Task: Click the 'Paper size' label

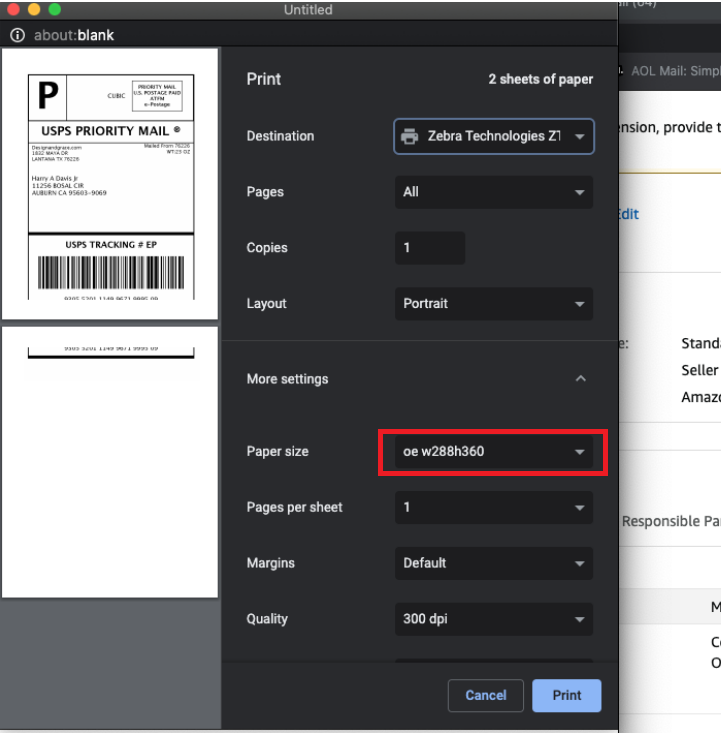Action: [278, 452]
